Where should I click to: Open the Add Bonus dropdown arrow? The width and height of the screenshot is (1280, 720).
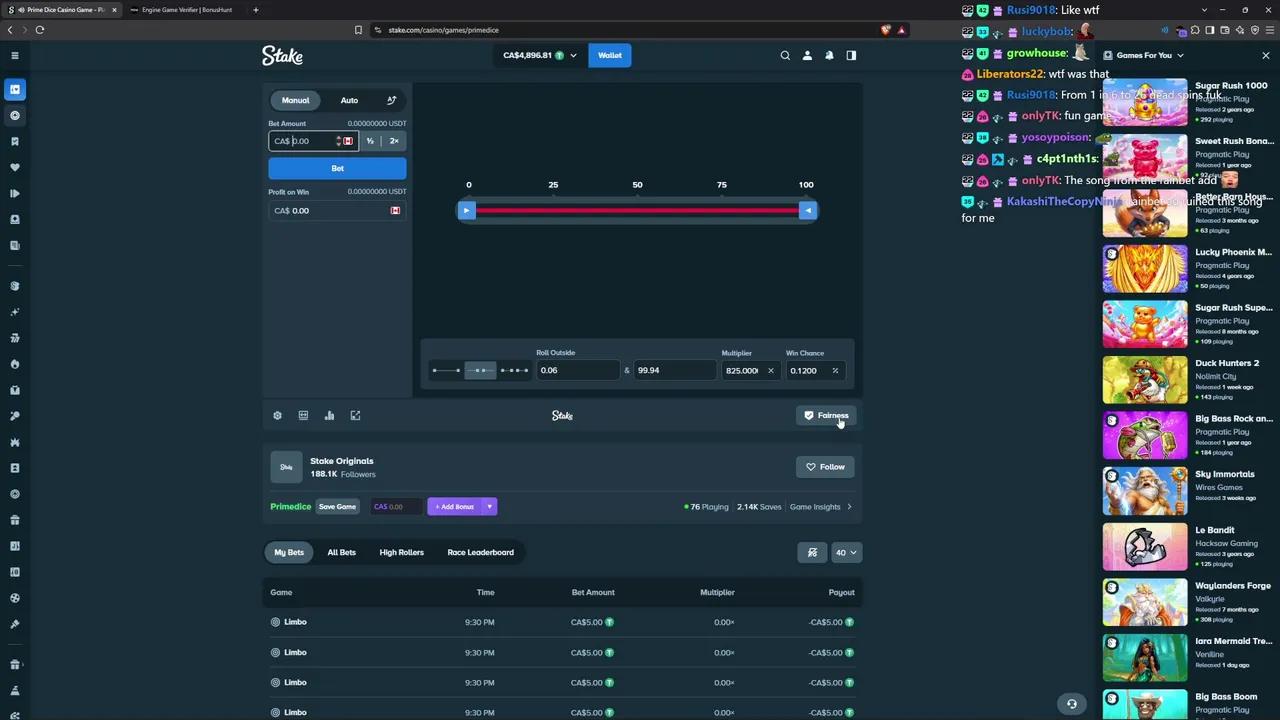tap(489, 507)
